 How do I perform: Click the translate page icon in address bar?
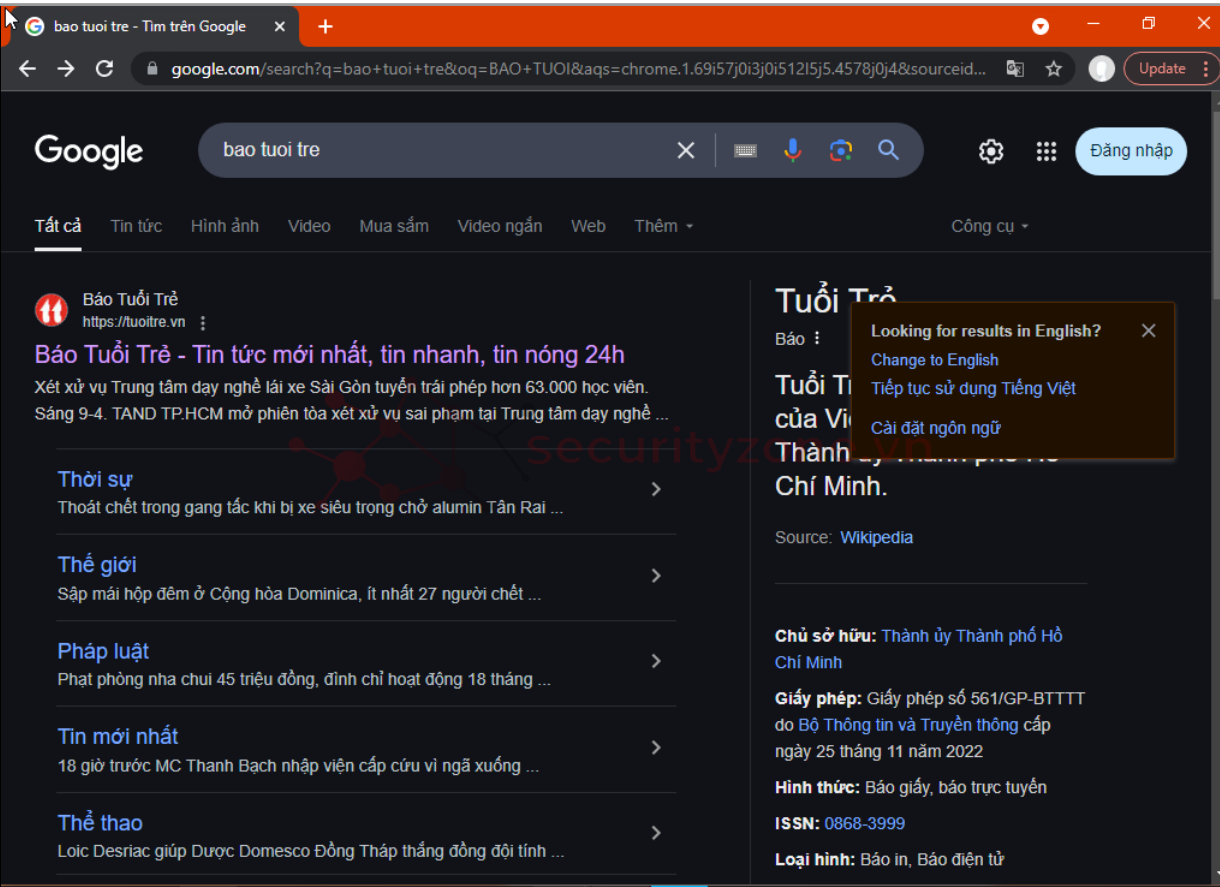[1015, 69]
